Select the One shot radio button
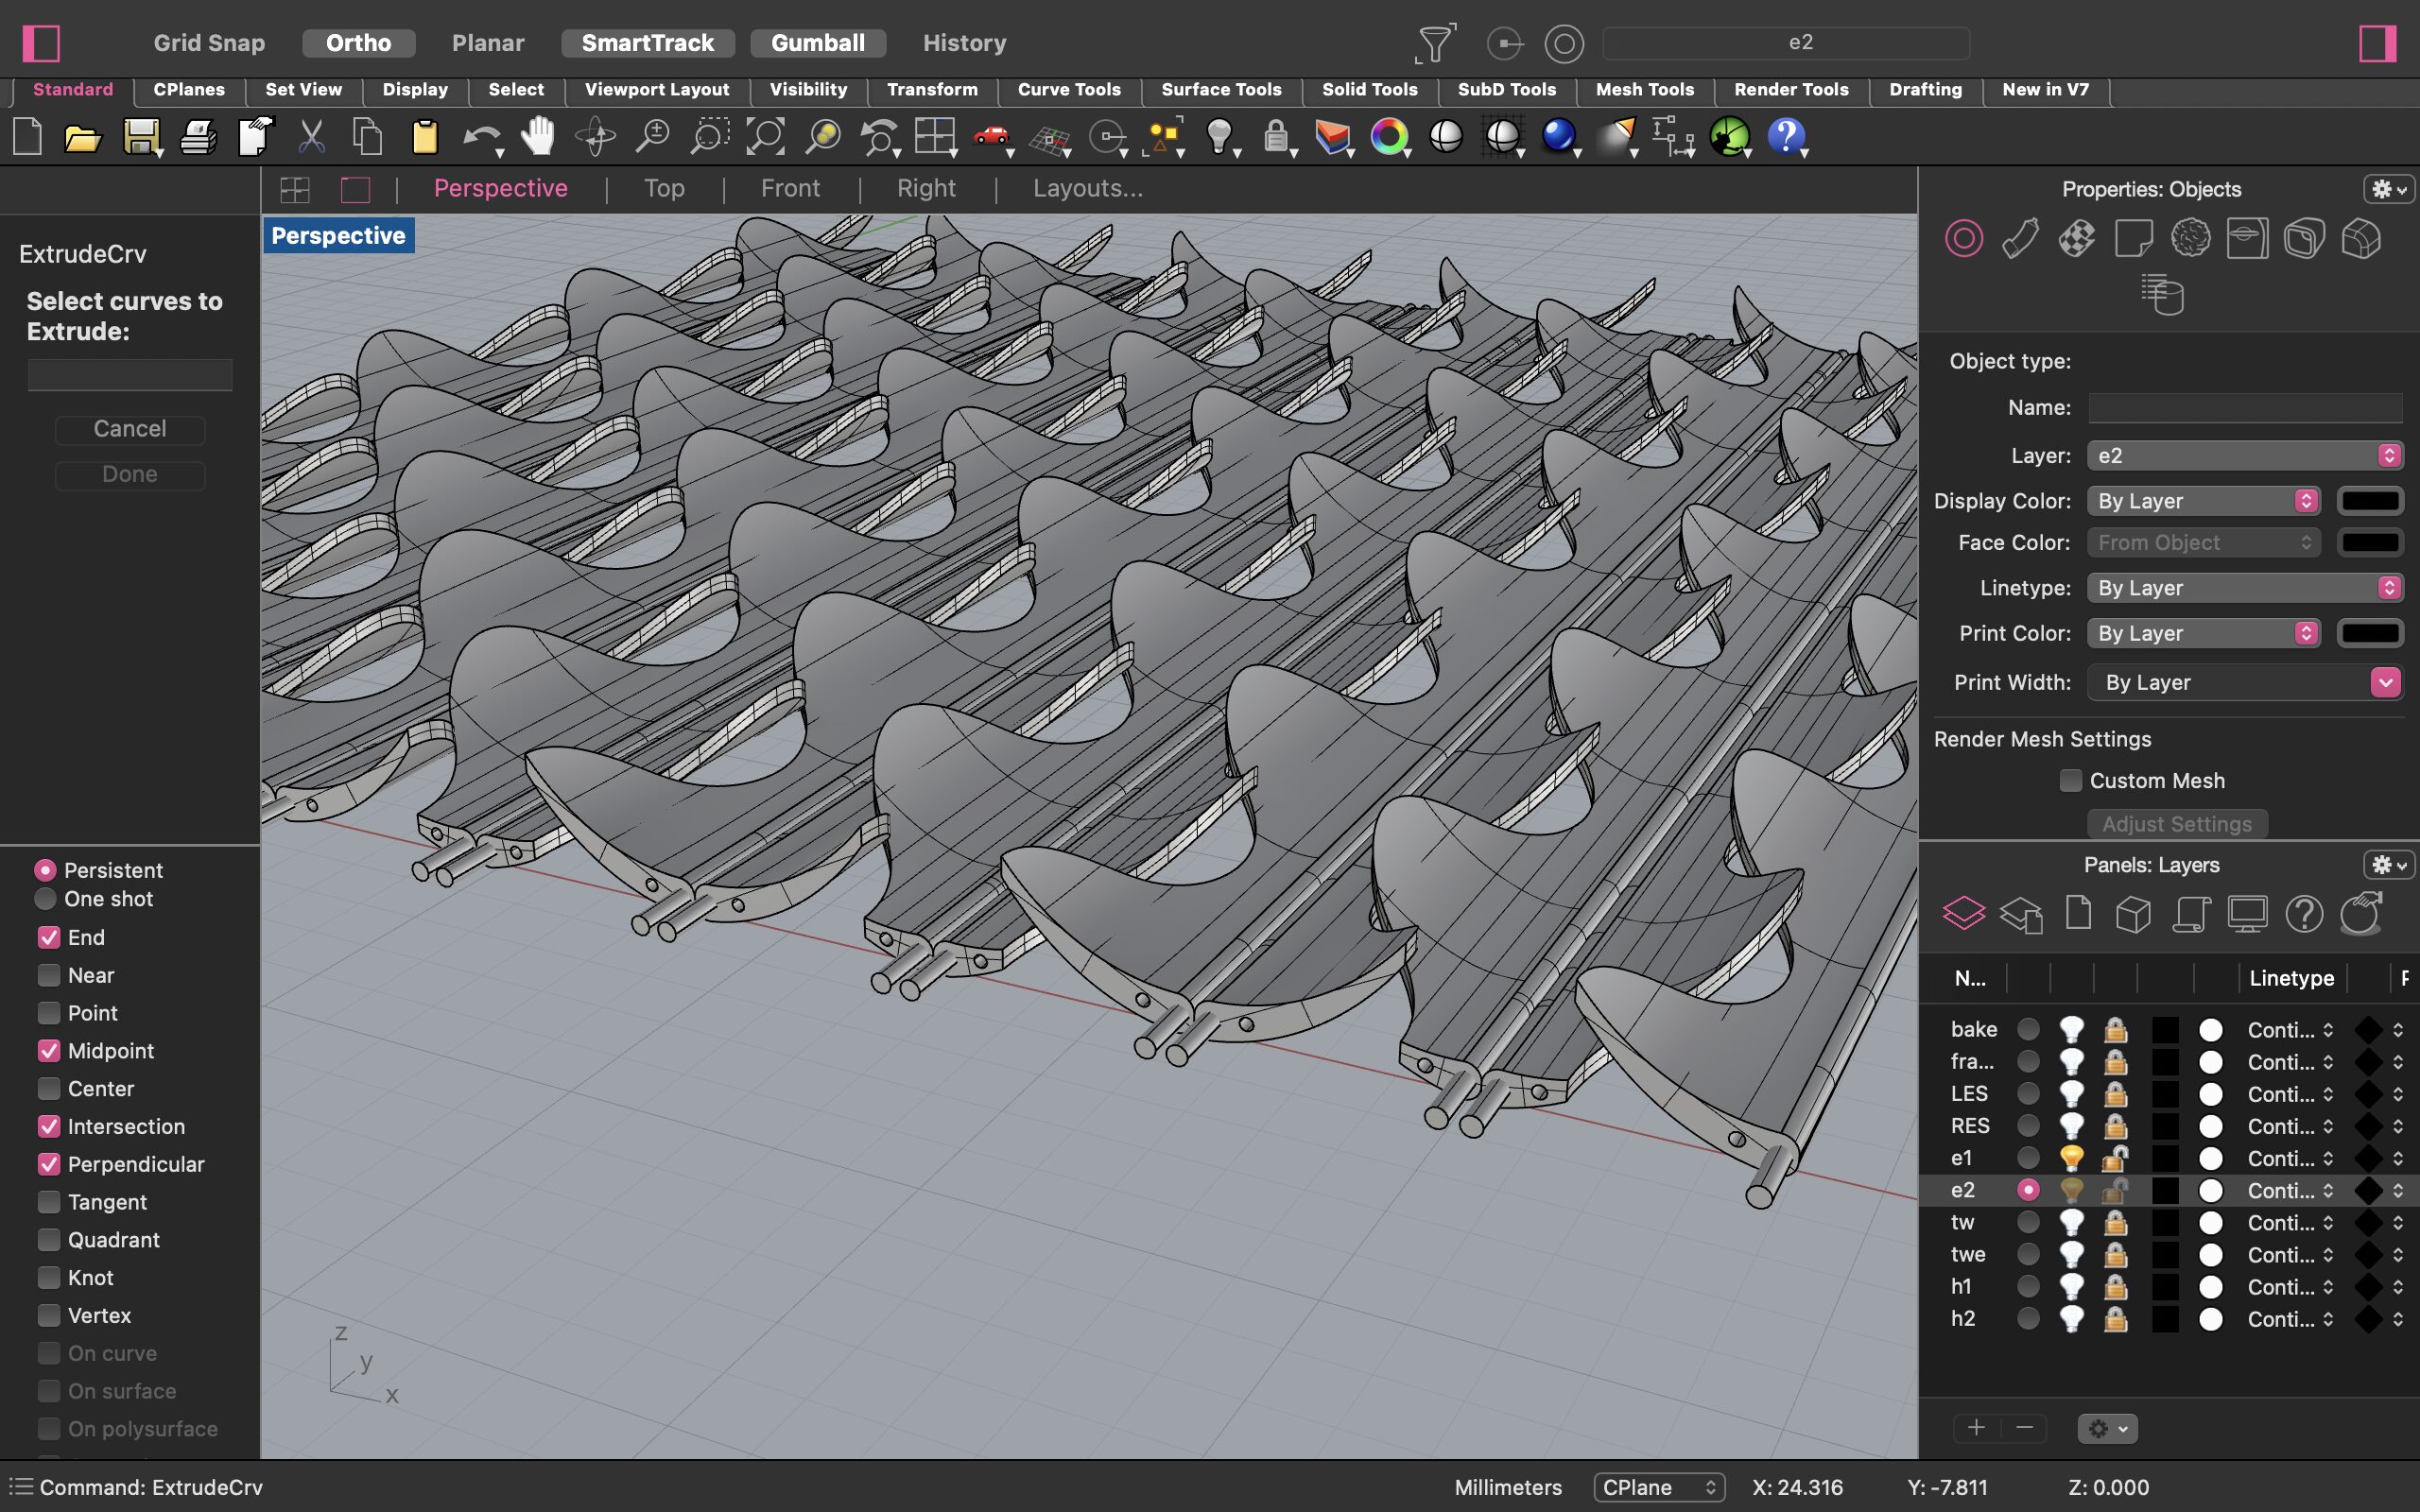The image size is (2420, 1512). pyautogui.click(x=45, y=899)
